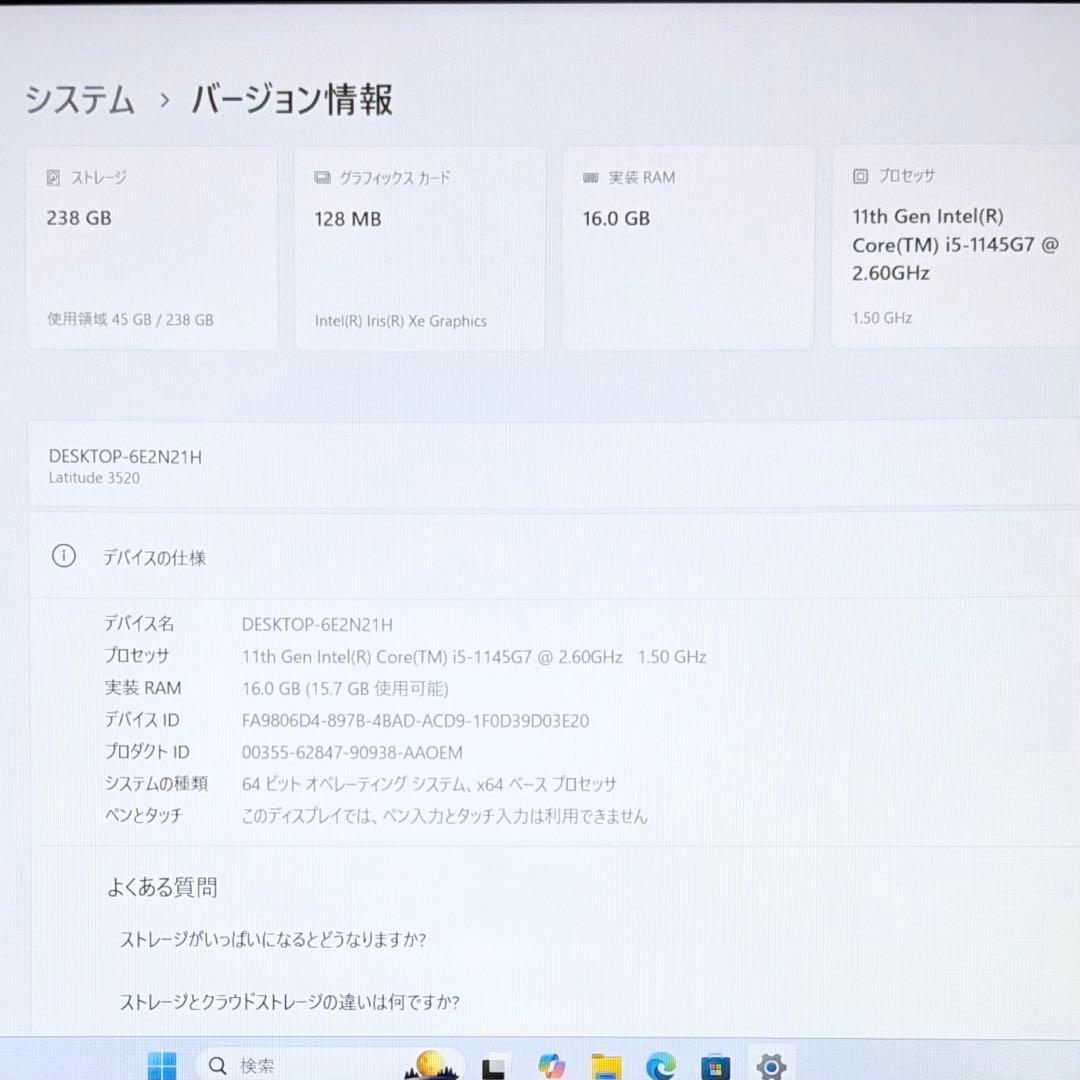Click the info icon beside デバイスの仕様
Screen dimensions: 1080x1080
coord(63,558)
